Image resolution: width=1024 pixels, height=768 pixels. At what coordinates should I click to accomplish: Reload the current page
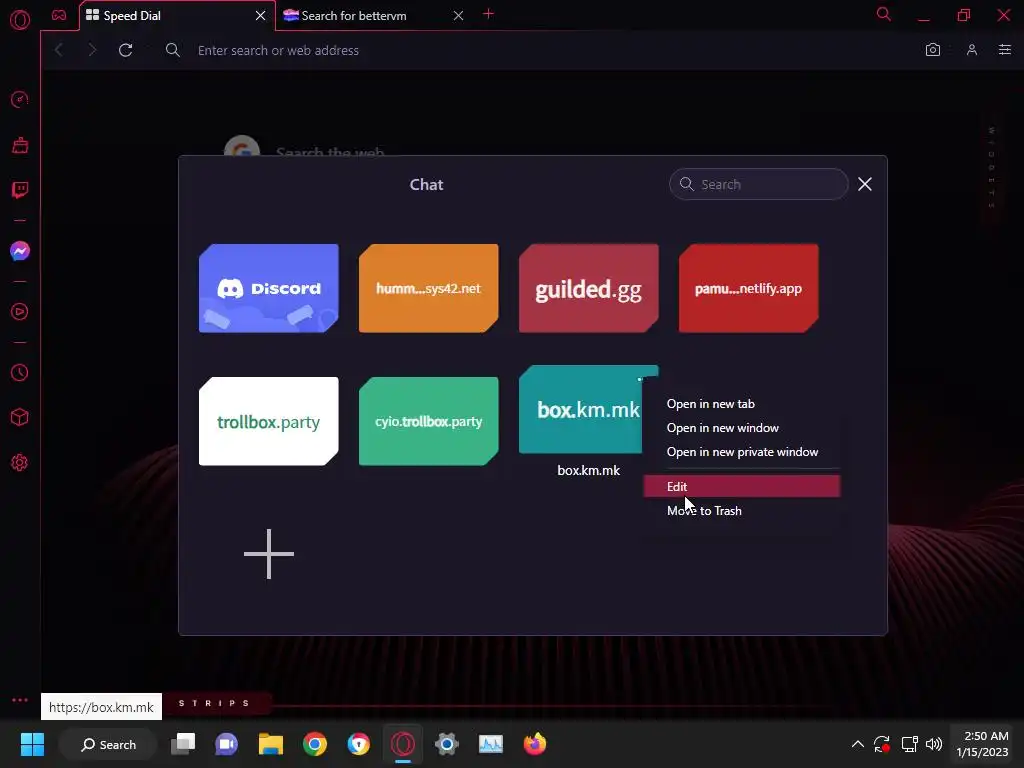[x=125, y=50]
